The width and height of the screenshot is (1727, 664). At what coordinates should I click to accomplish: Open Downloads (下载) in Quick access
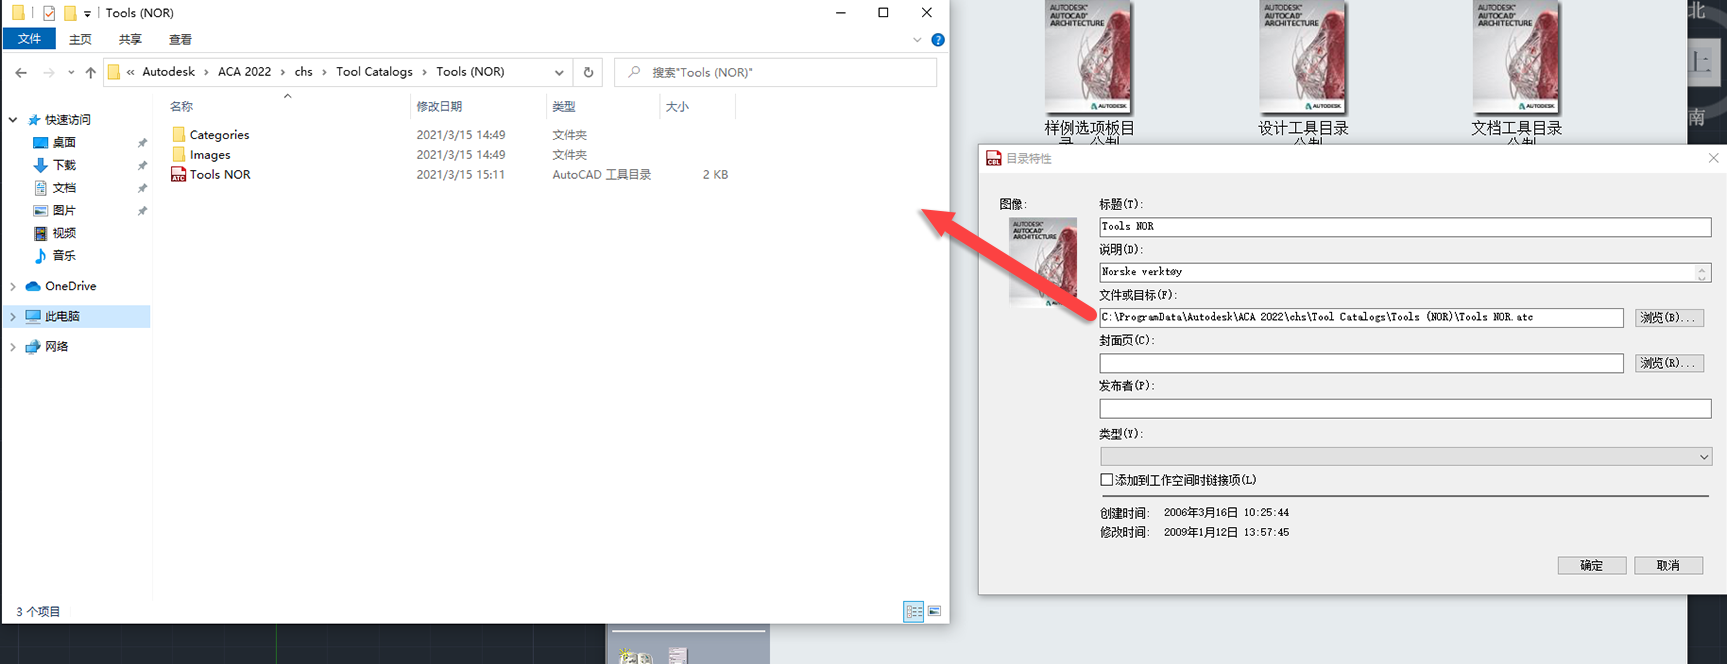pos(55,165)
